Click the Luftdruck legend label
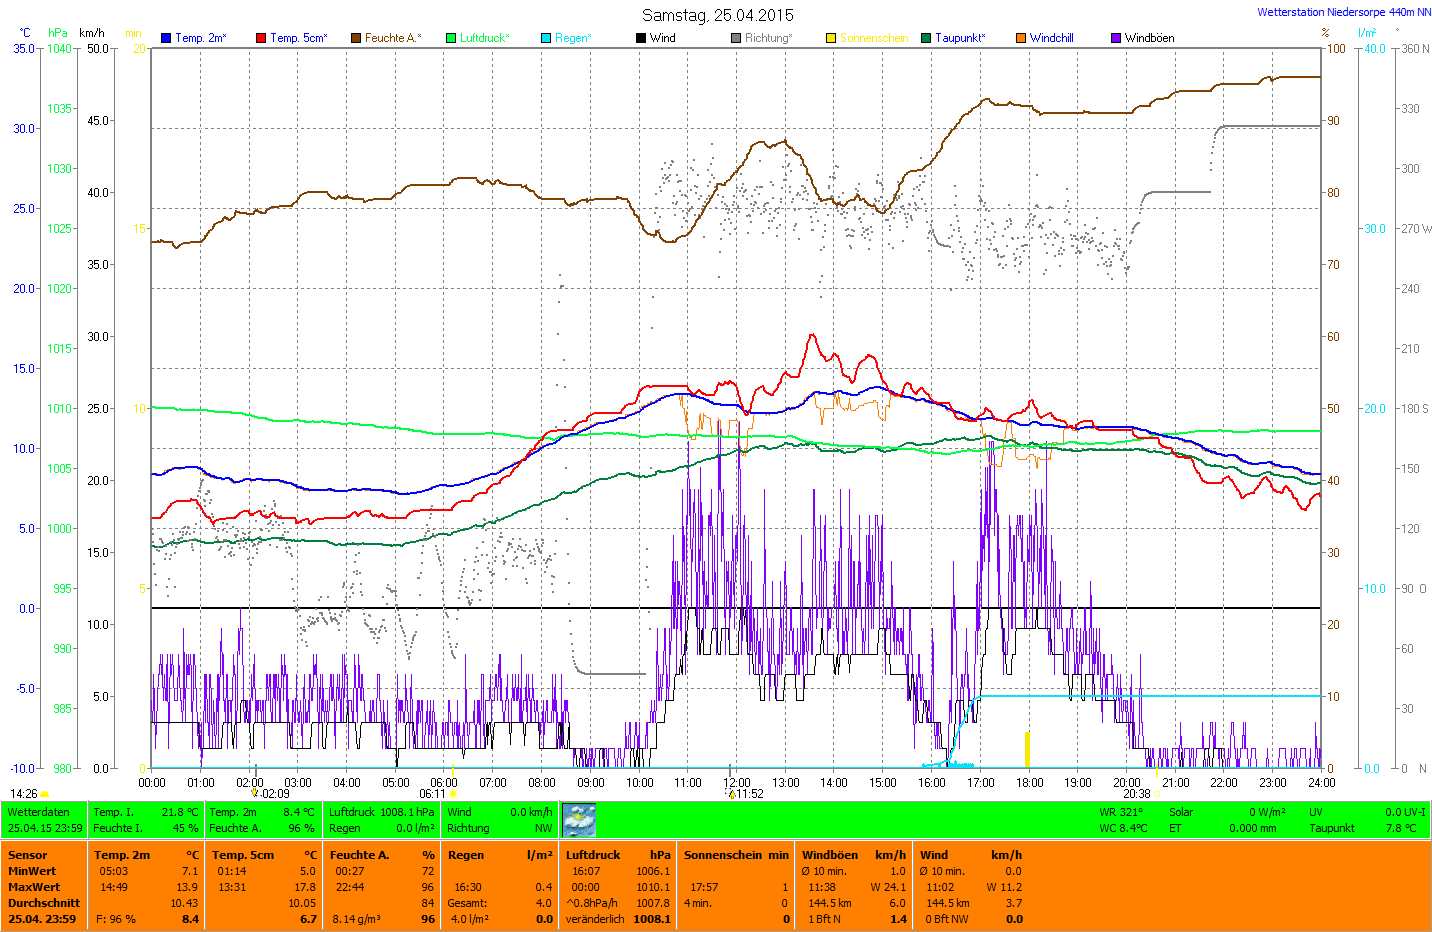Image resolution: width=1432 pixels, height=932 pixels. 484,38
